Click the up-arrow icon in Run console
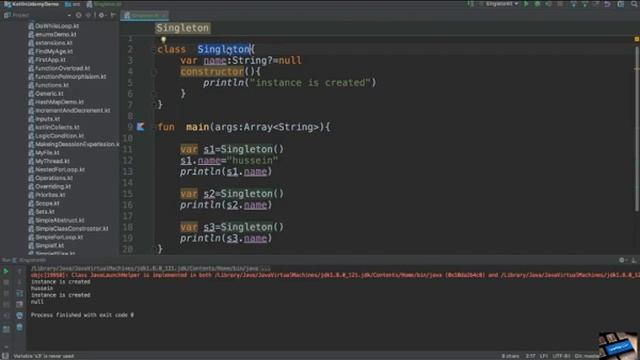The height and width of the screenshot is (360, 640). point(19,271)
